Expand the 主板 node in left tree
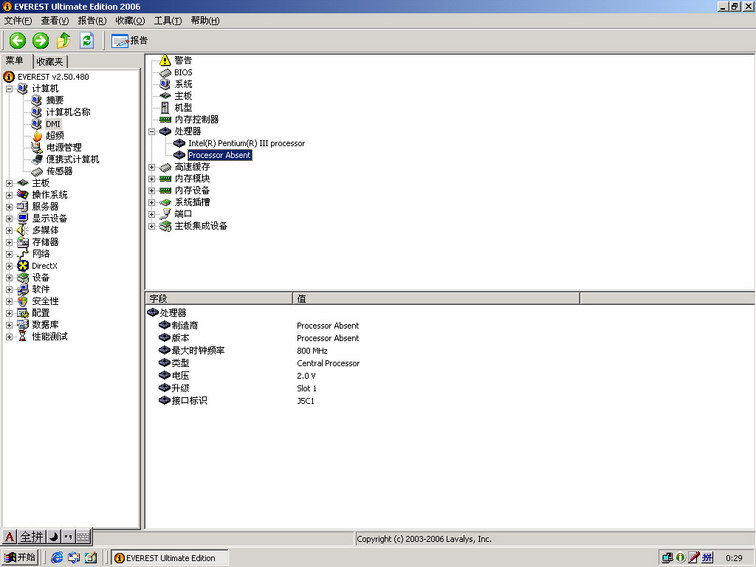756x567 pixels. click(9, 183)
